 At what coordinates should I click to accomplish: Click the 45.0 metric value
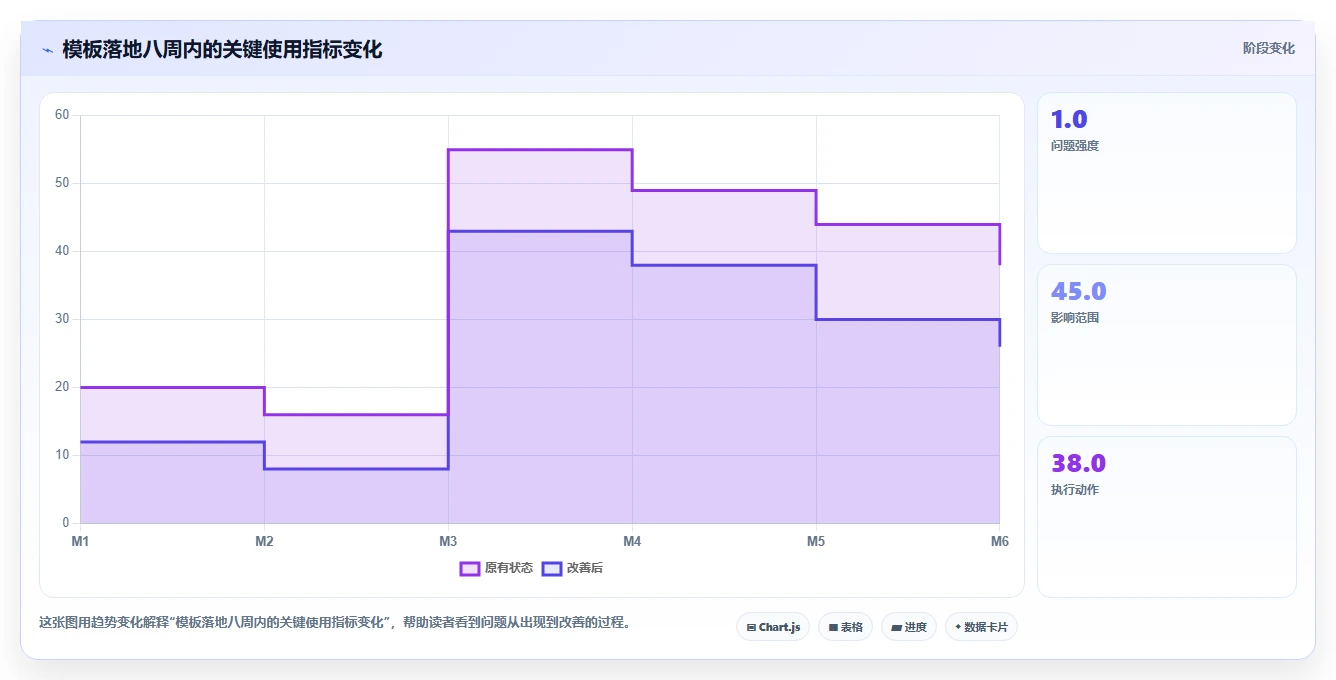pos(1079,291)
